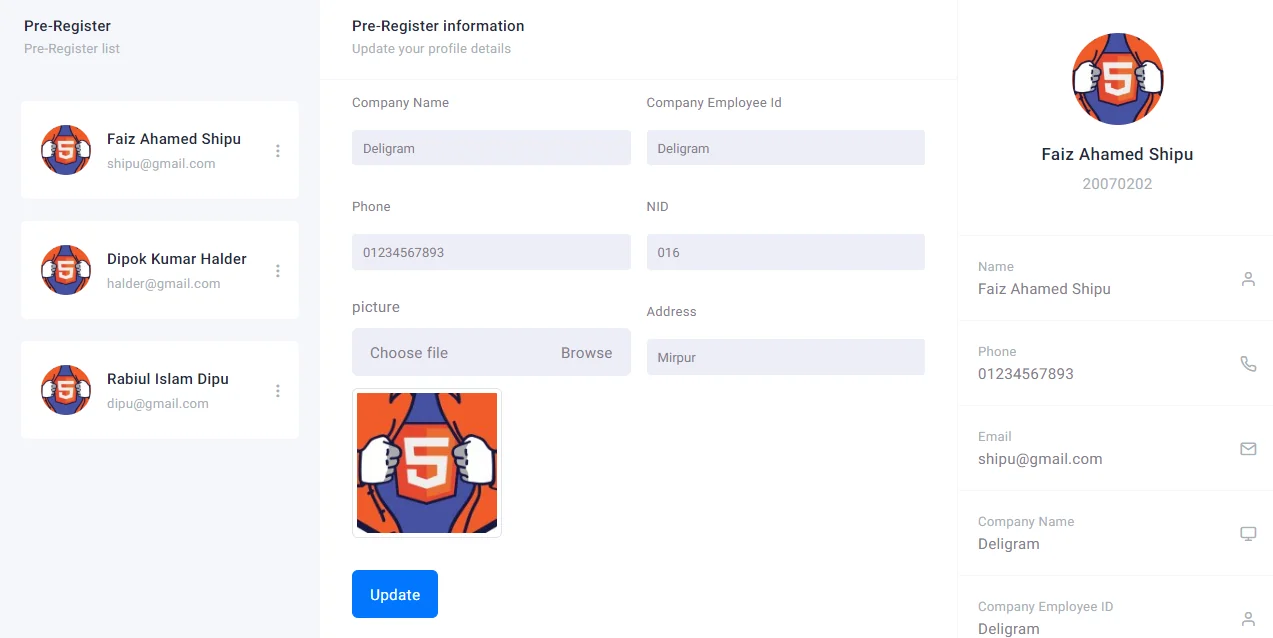Focus the Phone number input field
This screenshot has height=638, width=1273.
click(491, 252)
